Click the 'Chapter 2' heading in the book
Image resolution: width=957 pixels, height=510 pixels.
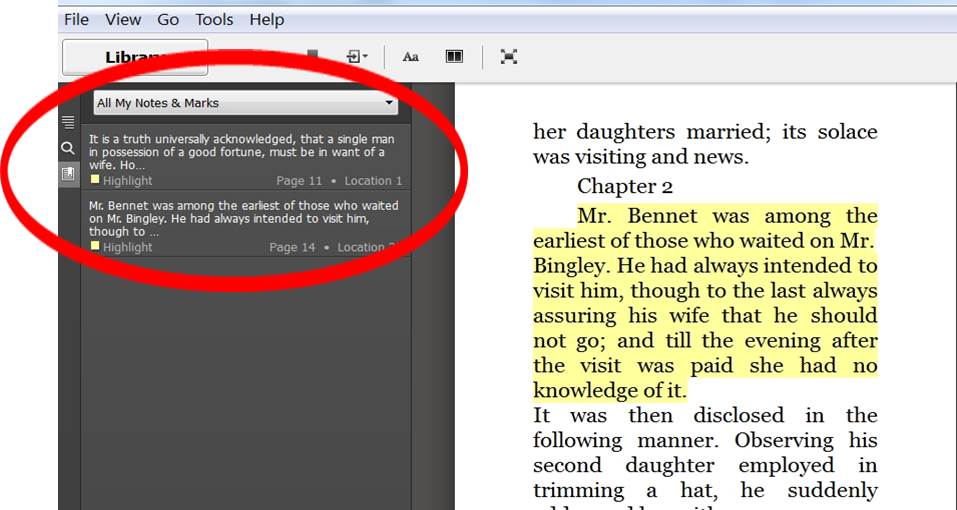(x=624, y=186)
